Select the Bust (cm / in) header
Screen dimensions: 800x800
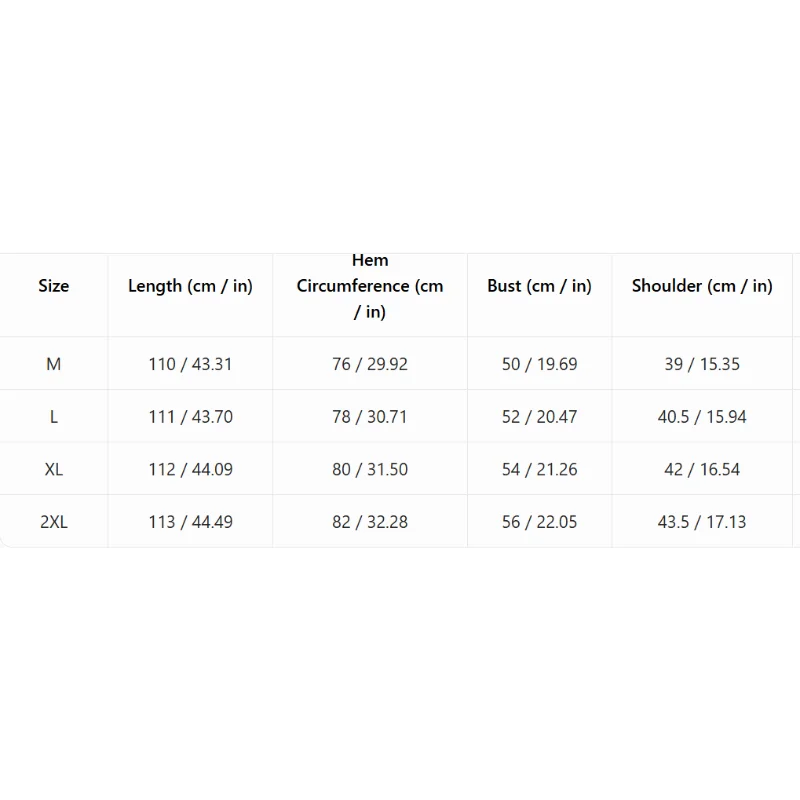pos(539,286)
